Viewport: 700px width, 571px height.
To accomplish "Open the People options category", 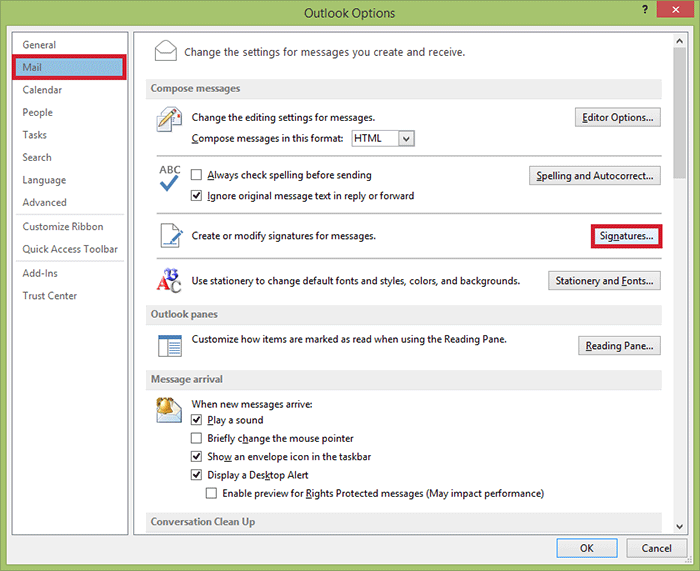I will coord(70,113).
